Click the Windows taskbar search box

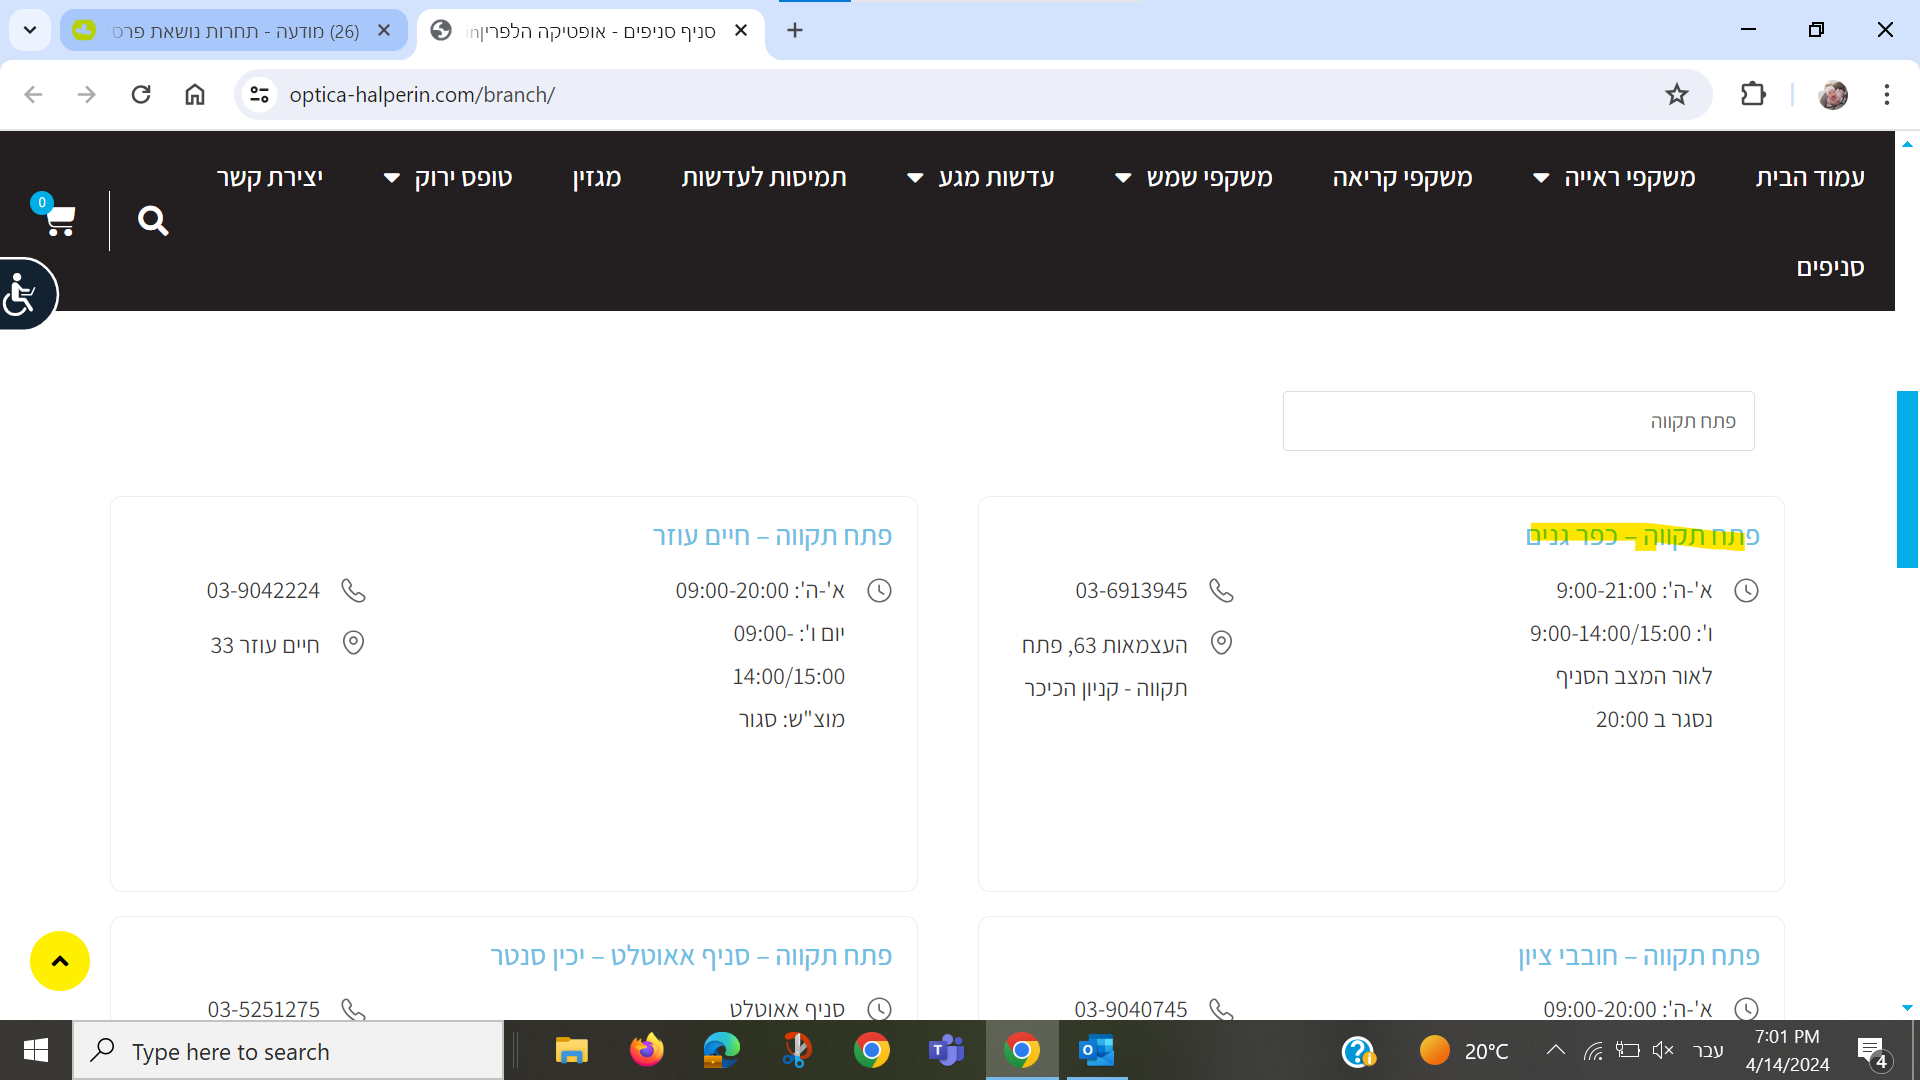click(x=288, y=1051)
